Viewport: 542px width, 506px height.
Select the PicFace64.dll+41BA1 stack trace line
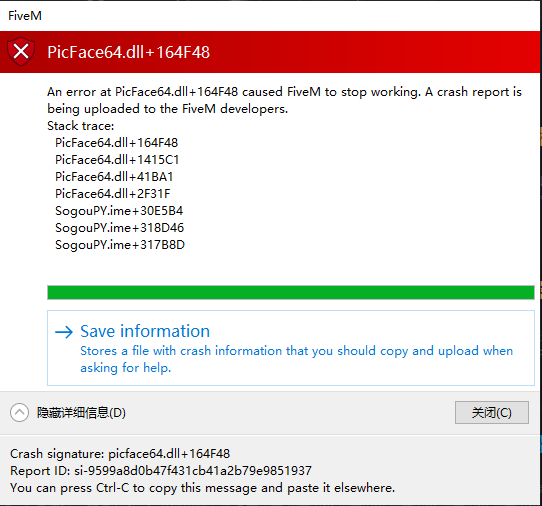(x=114, y=177)
